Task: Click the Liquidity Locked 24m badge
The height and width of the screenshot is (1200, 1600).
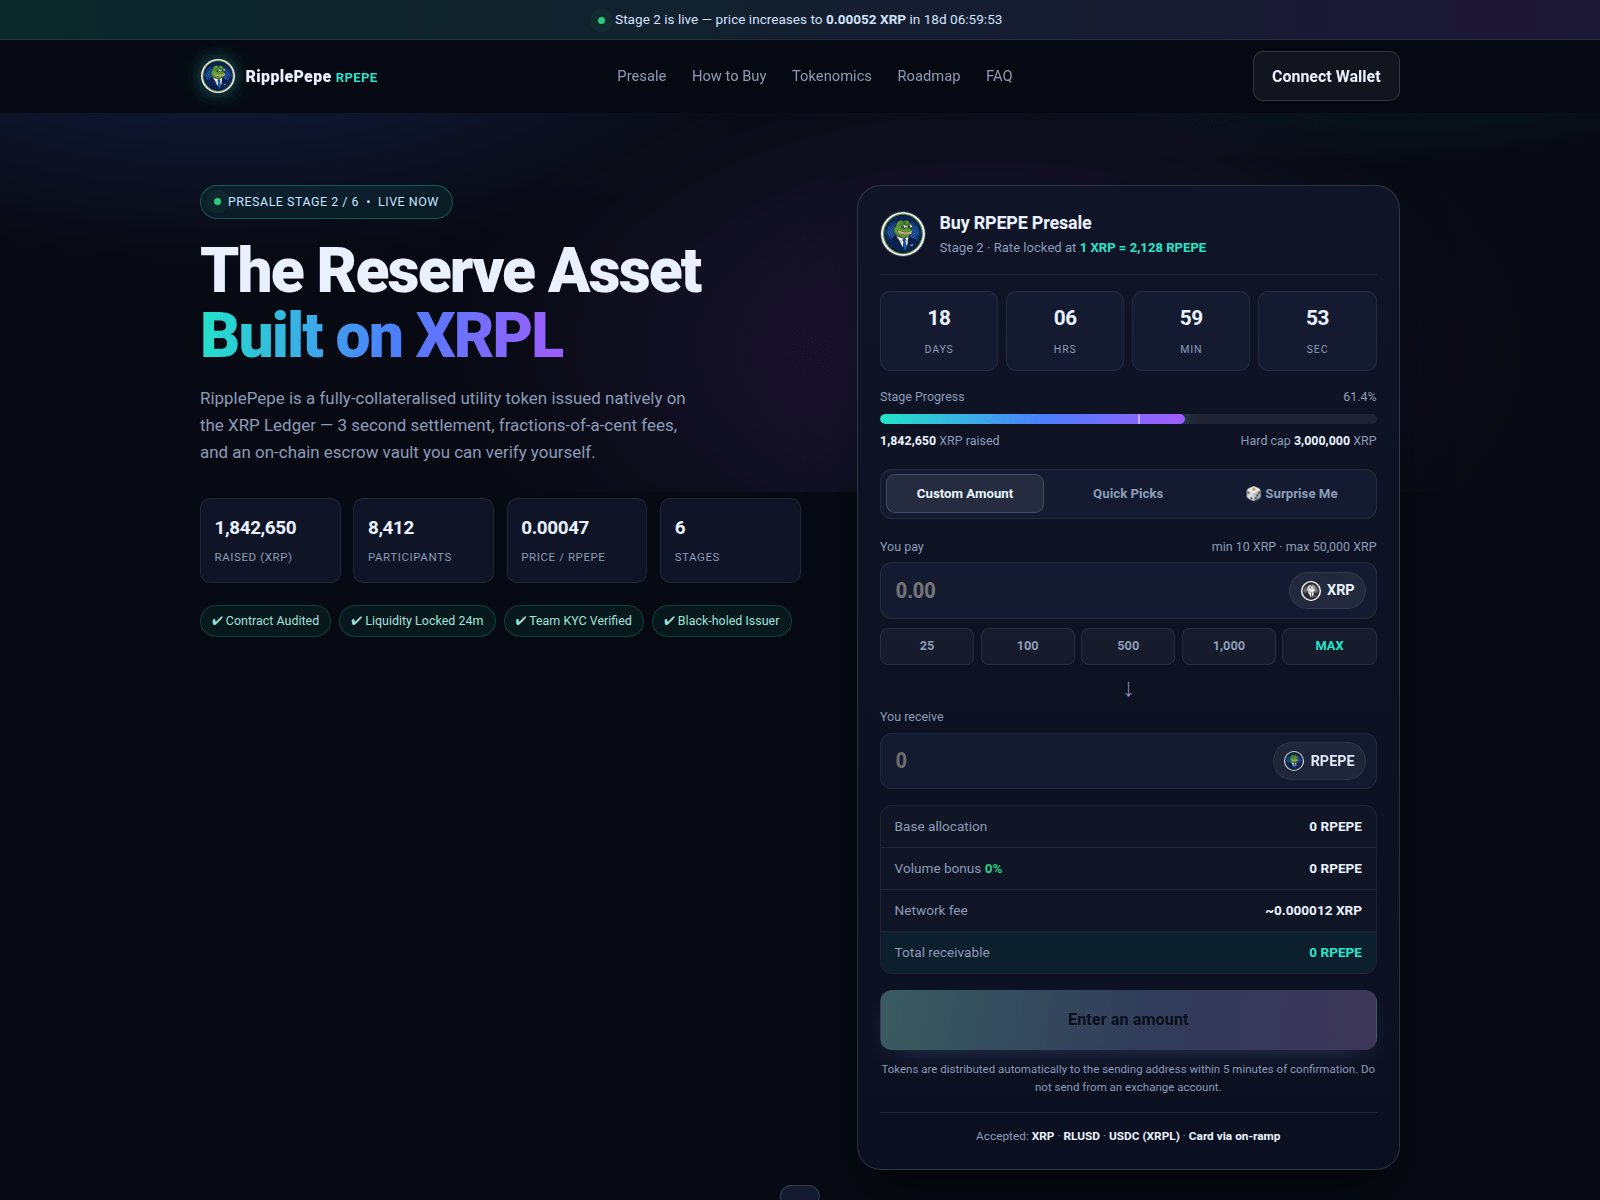Action: click(417, 621)
